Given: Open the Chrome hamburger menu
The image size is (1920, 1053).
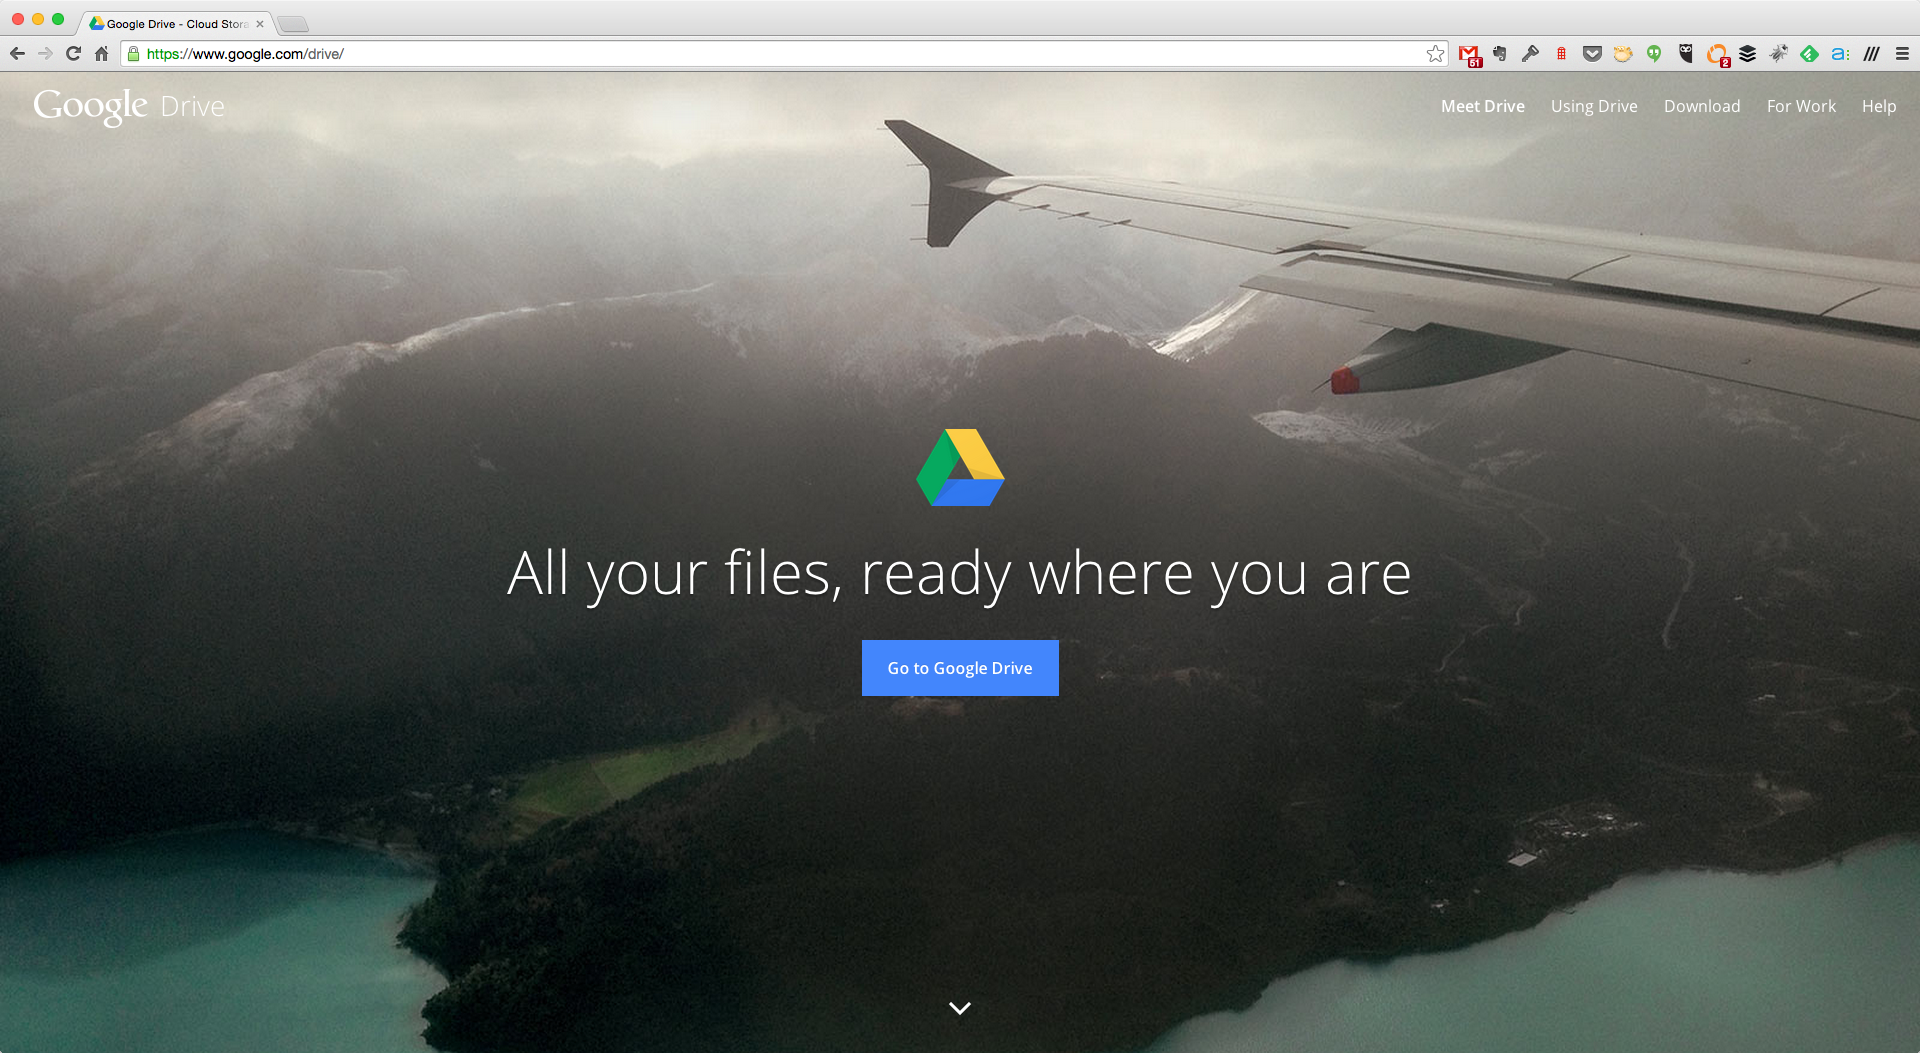Looking at the screenshot, I should (x=1902, y=54).
